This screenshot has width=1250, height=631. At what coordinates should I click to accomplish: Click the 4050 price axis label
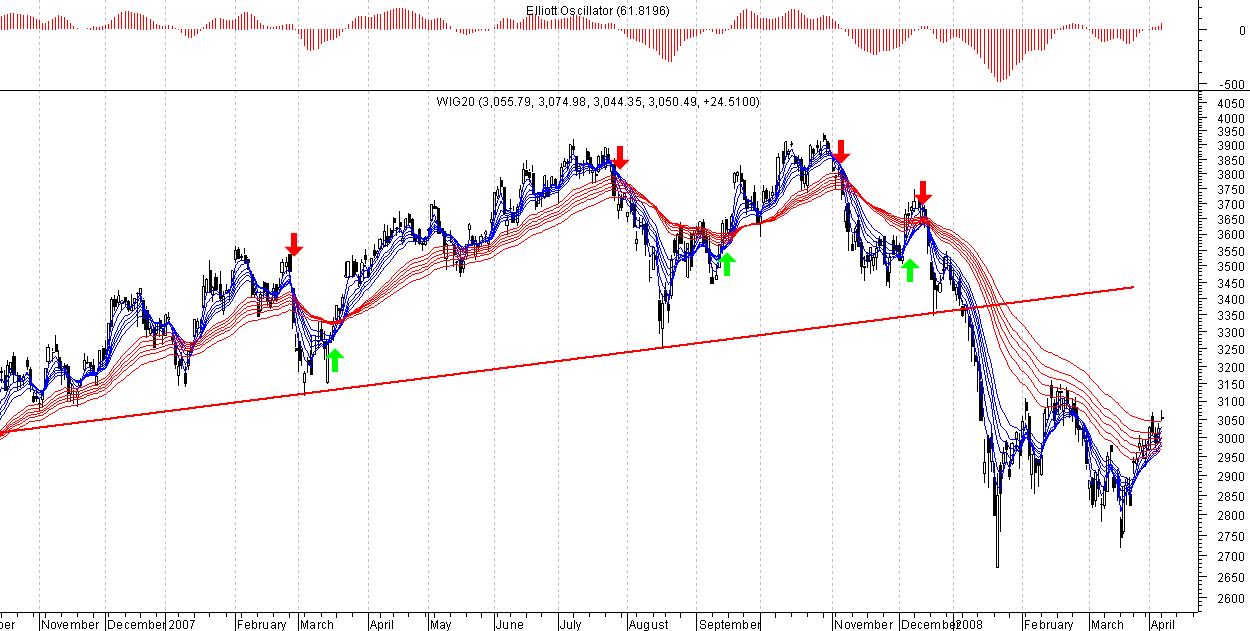[1231, 103]
